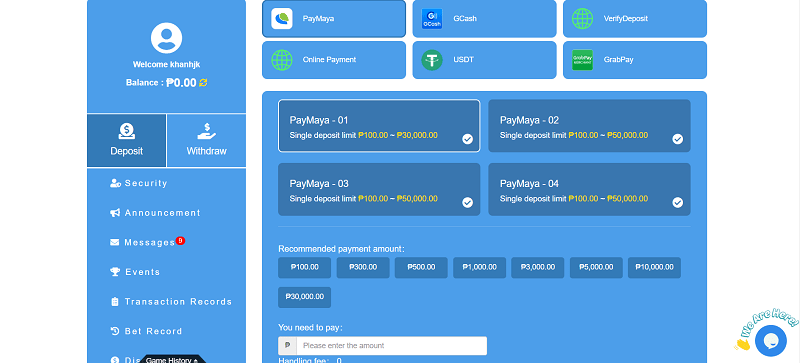Viewport: 800px width, 363px height.
Task: Choose VerifyDeposit option
Action: (635, 18)
